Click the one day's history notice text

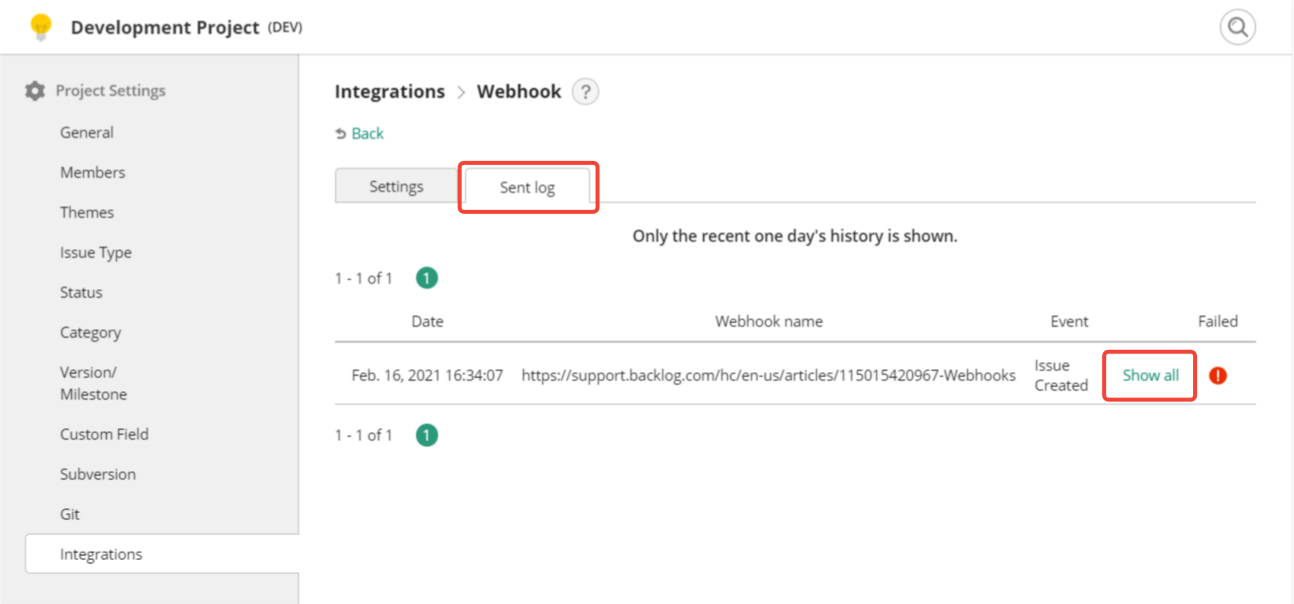point(795,237)
